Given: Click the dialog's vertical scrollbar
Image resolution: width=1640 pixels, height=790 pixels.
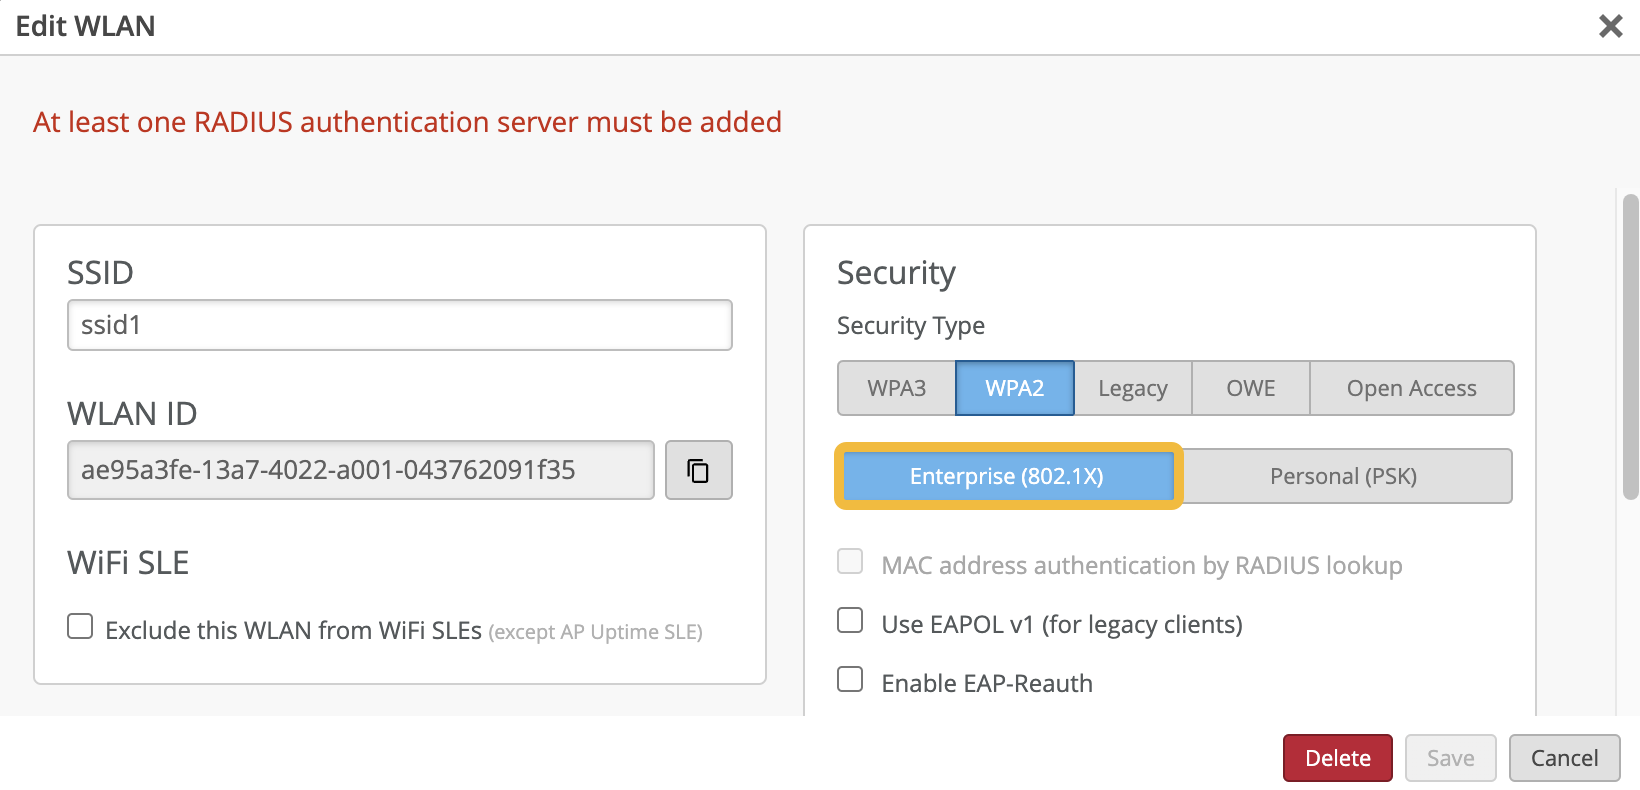Looking at the screenshot, I should tap(1630, 346).
